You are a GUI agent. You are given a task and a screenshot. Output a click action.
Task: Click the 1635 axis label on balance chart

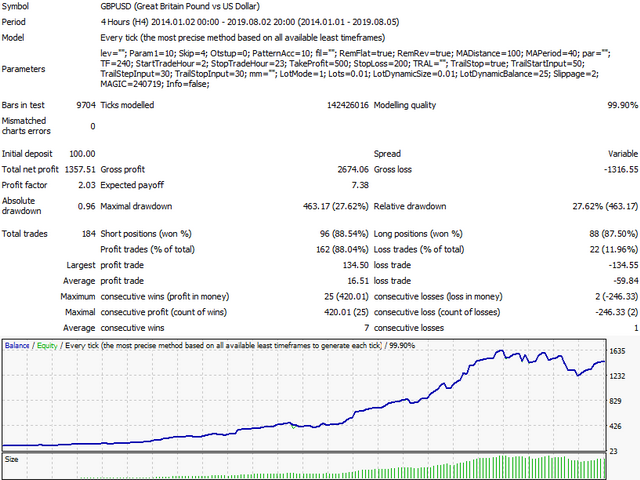click(617, 351)
